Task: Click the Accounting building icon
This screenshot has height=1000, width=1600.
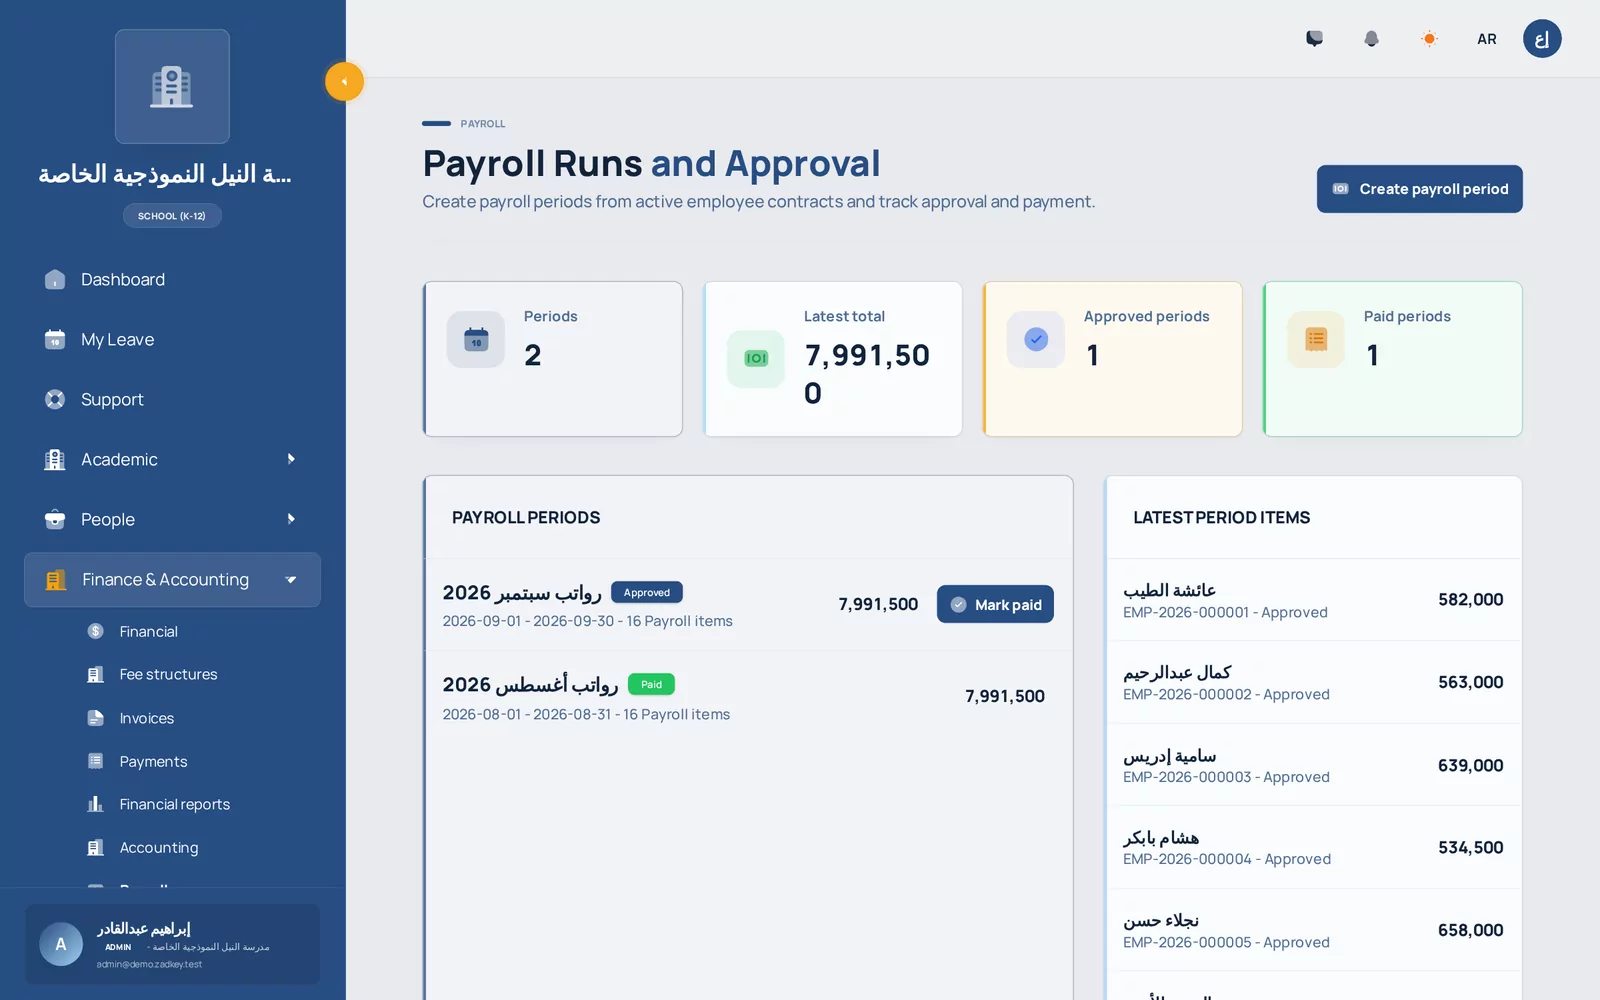Action: pos(96,848)
